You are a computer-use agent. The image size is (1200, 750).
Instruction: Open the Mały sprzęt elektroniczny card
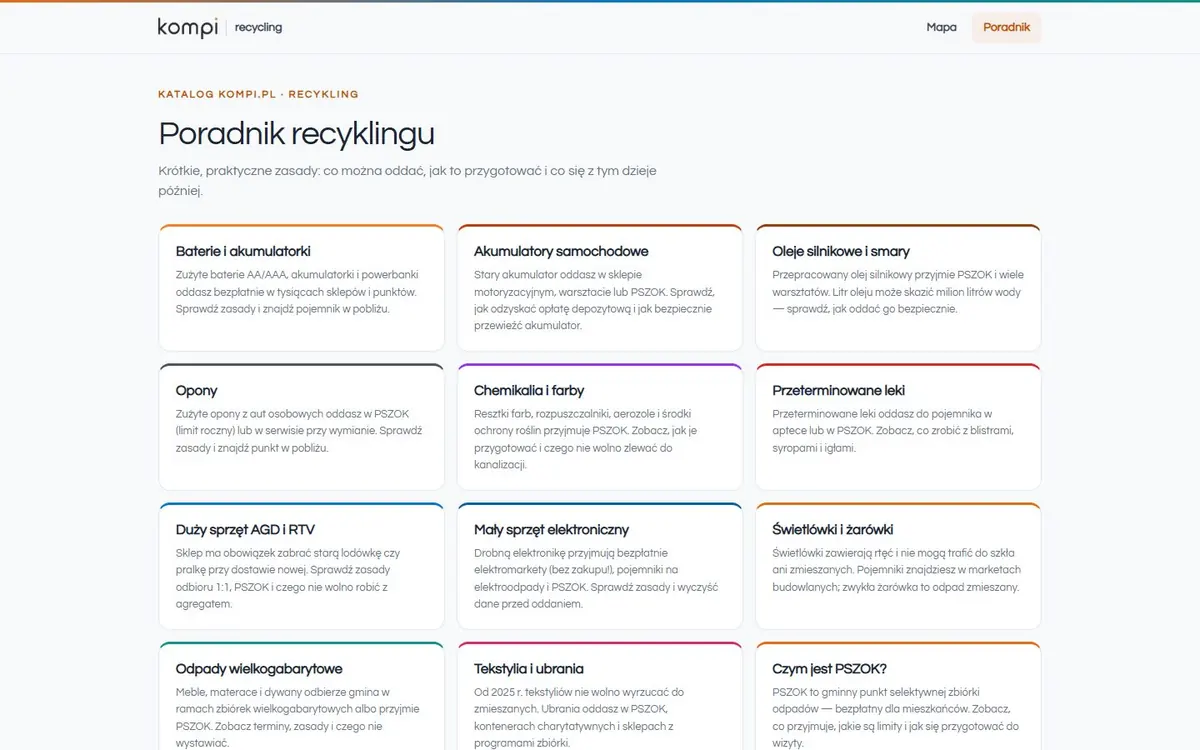click(600, 566)
